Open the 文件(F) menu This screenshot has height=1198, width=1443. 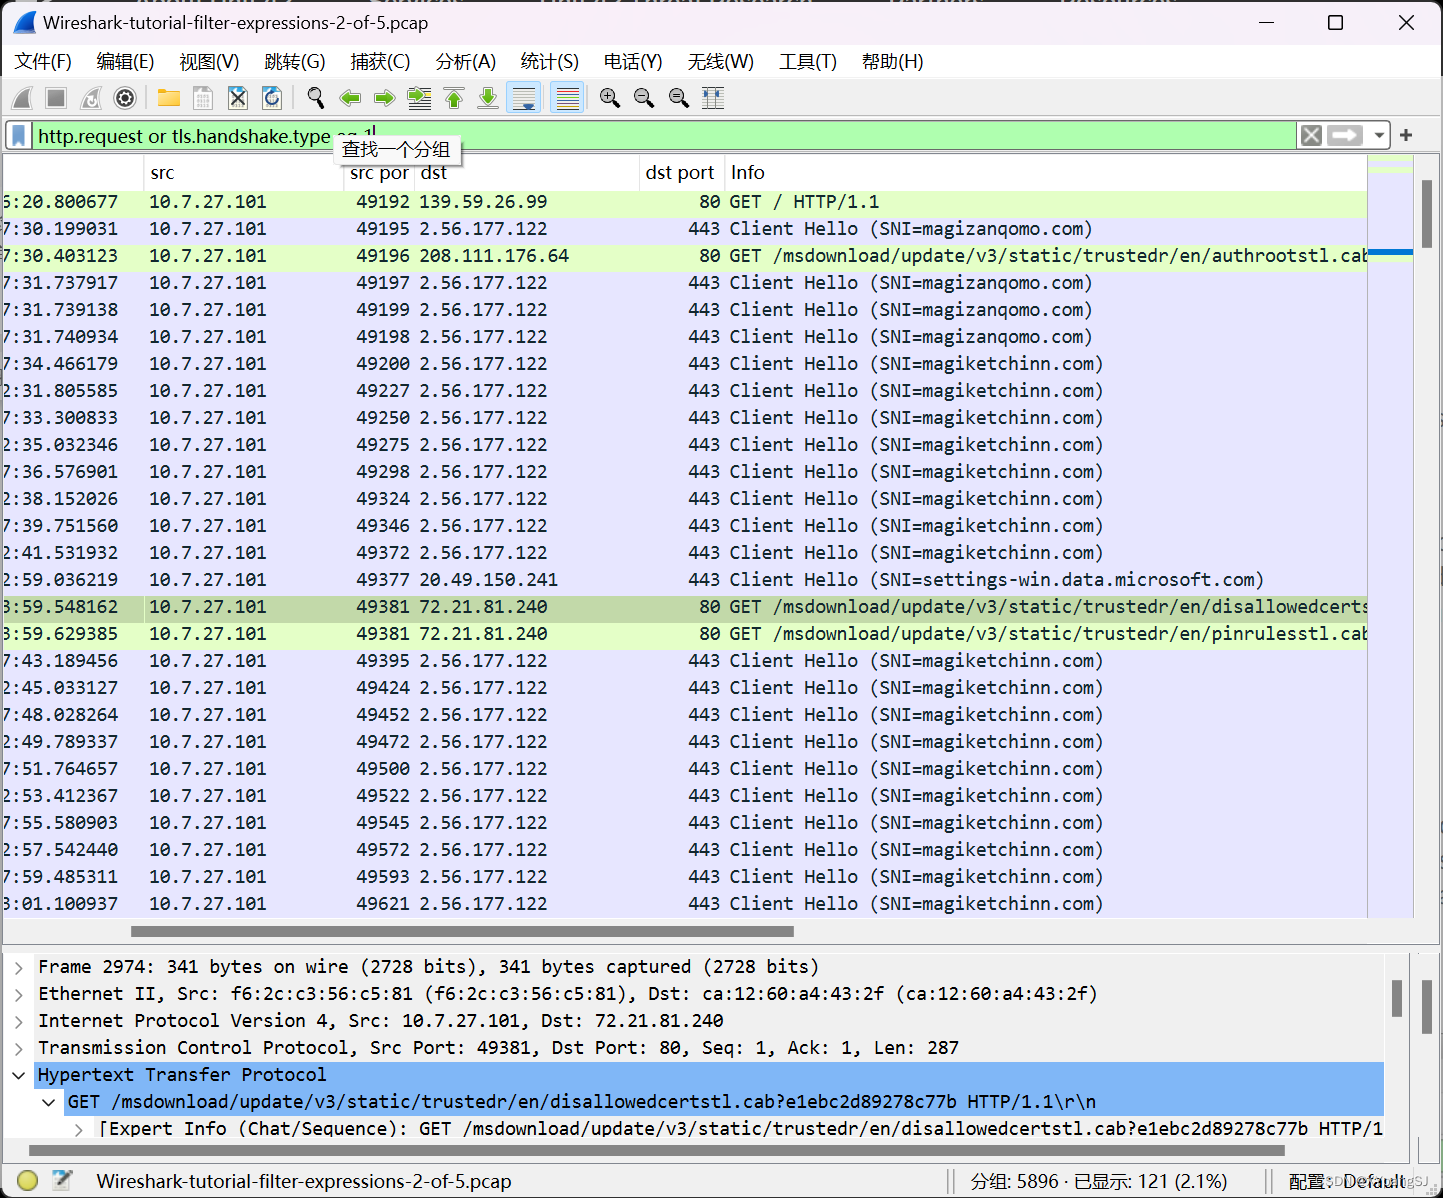(x=43, y=62)
